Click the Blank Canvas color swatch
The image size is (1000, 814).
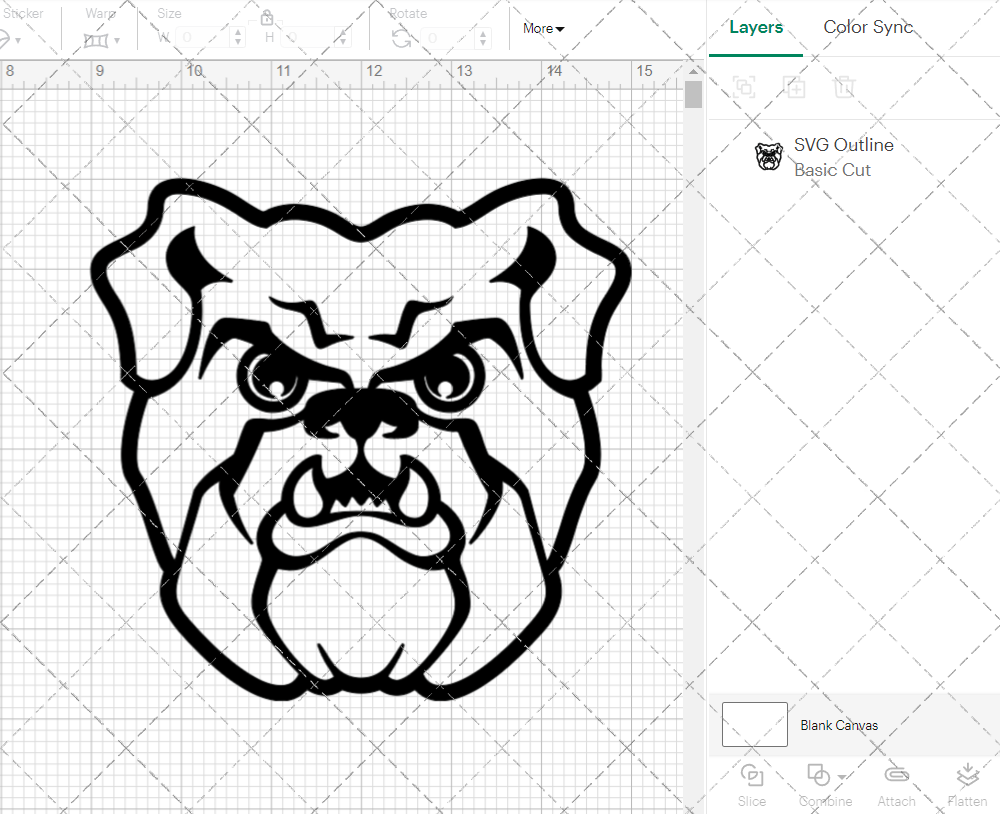click(754, 725)
